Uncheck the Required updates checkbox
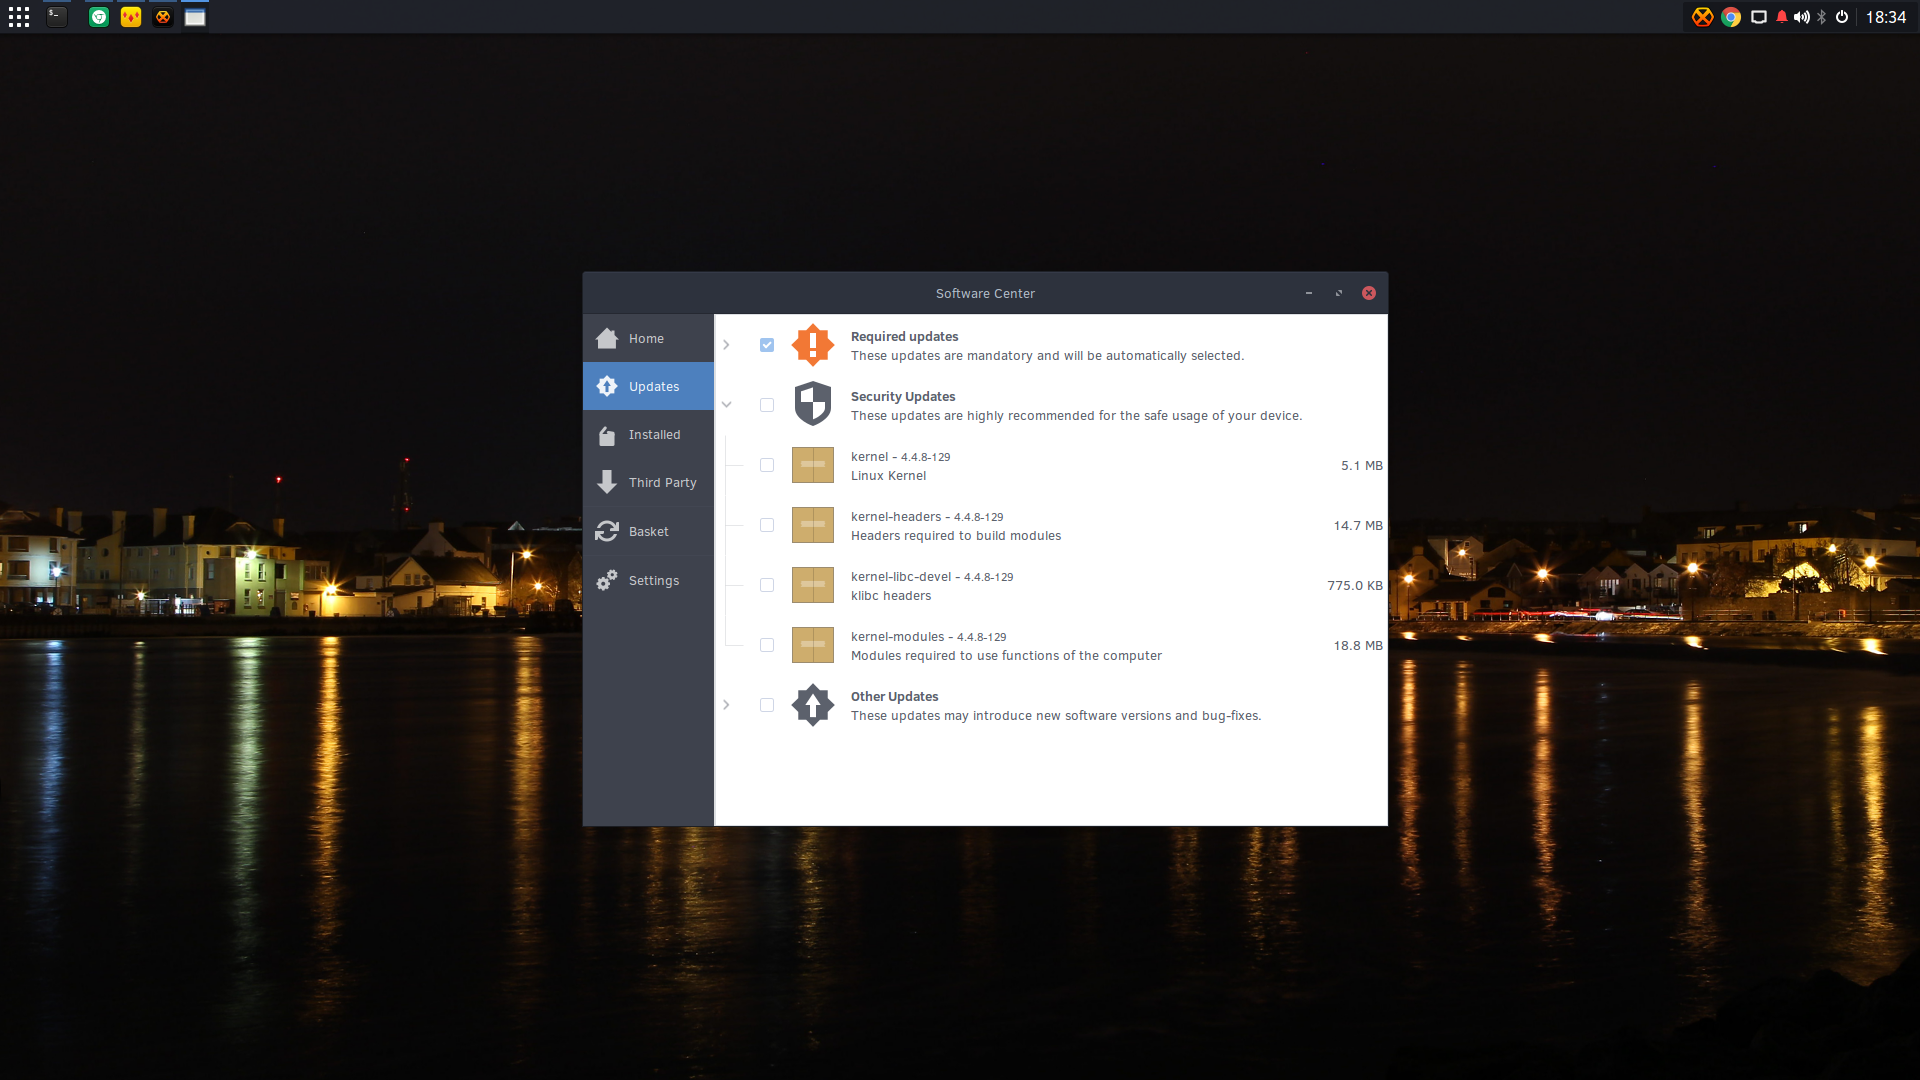This screenshot has width=1920, height=1080. click(767, 345)
